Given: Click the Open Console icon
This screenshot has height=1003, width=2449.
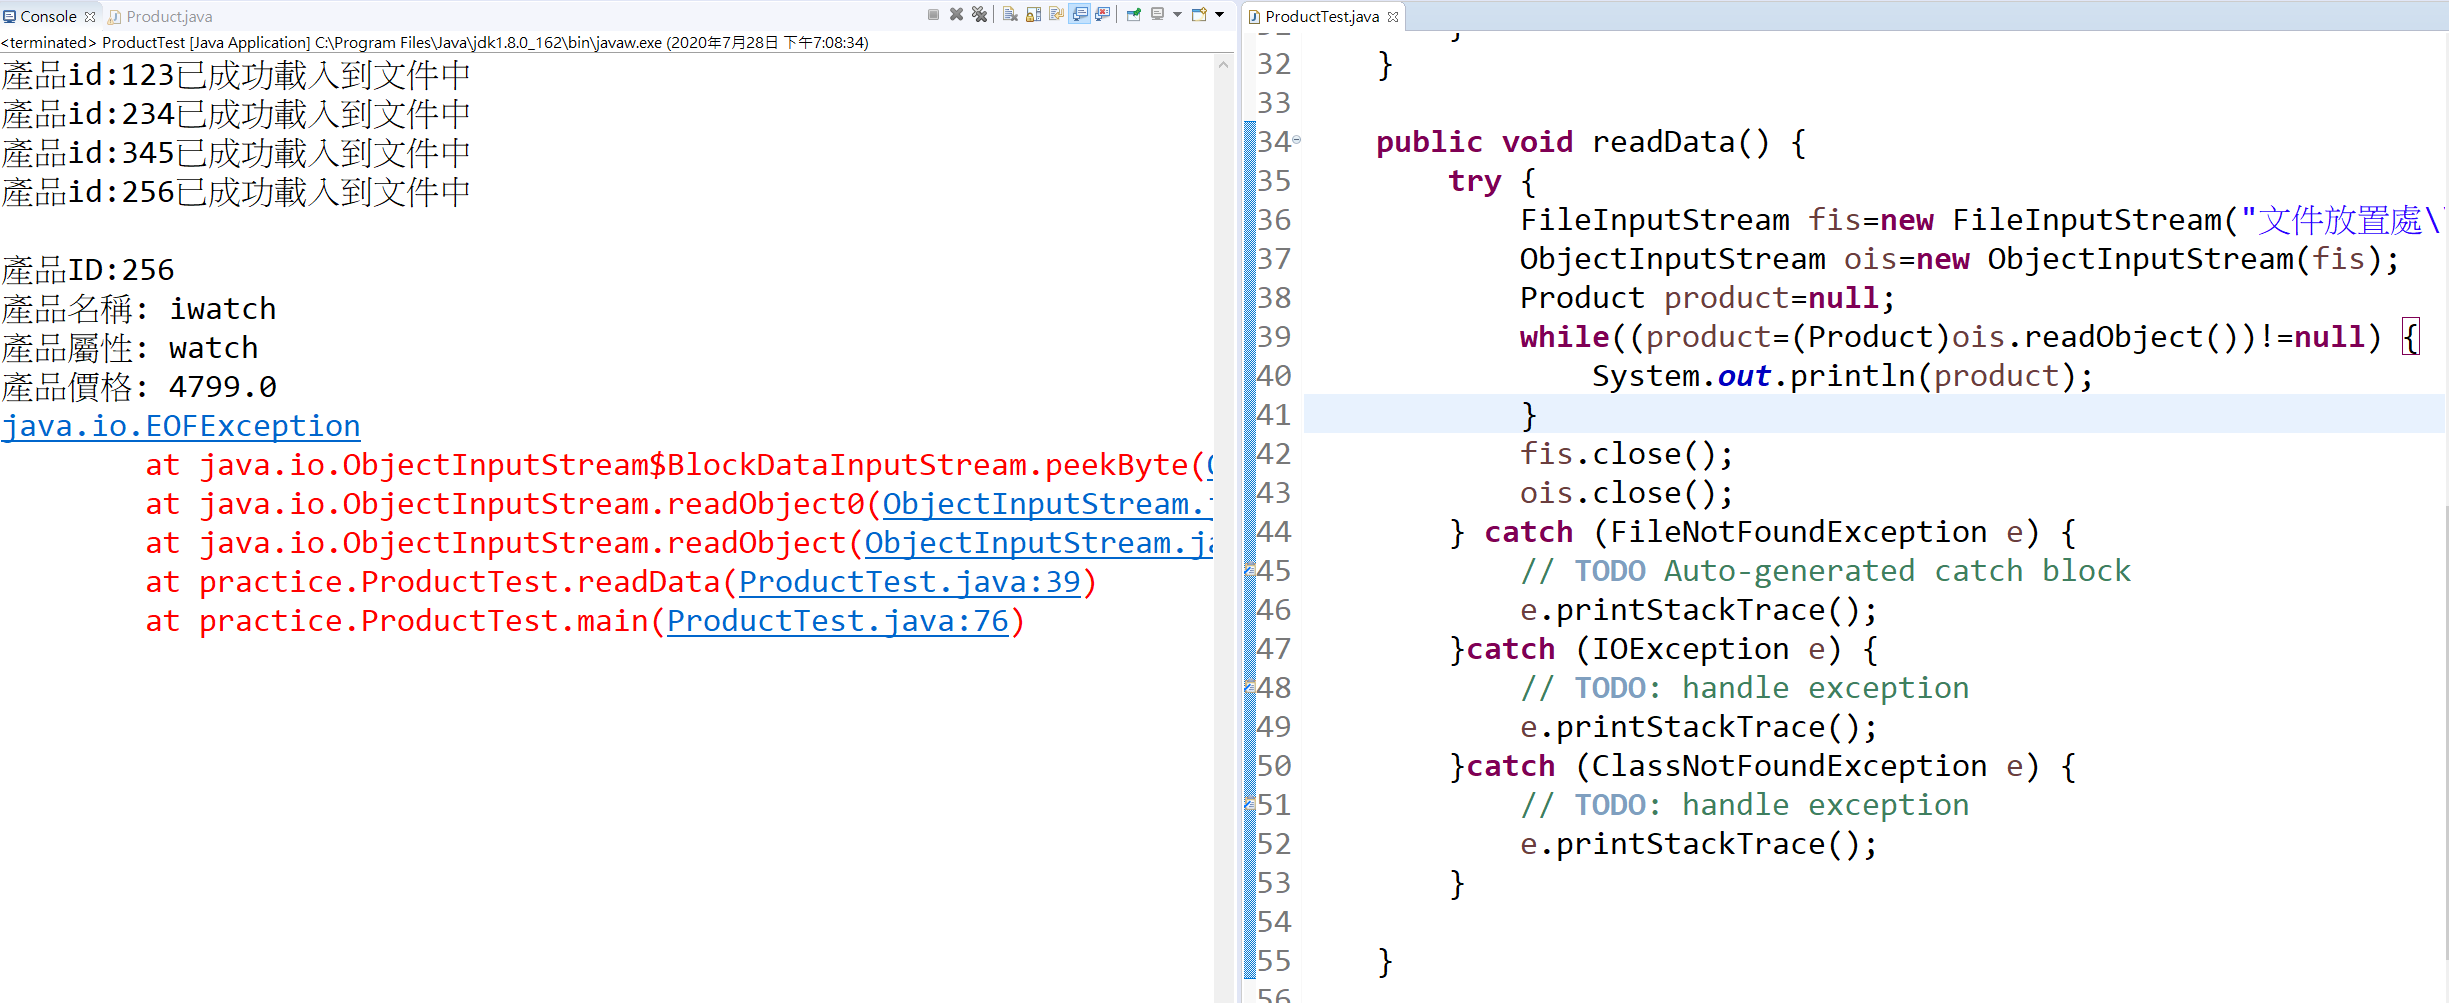Looking at the screenshot, I should tap(1199, 15).
